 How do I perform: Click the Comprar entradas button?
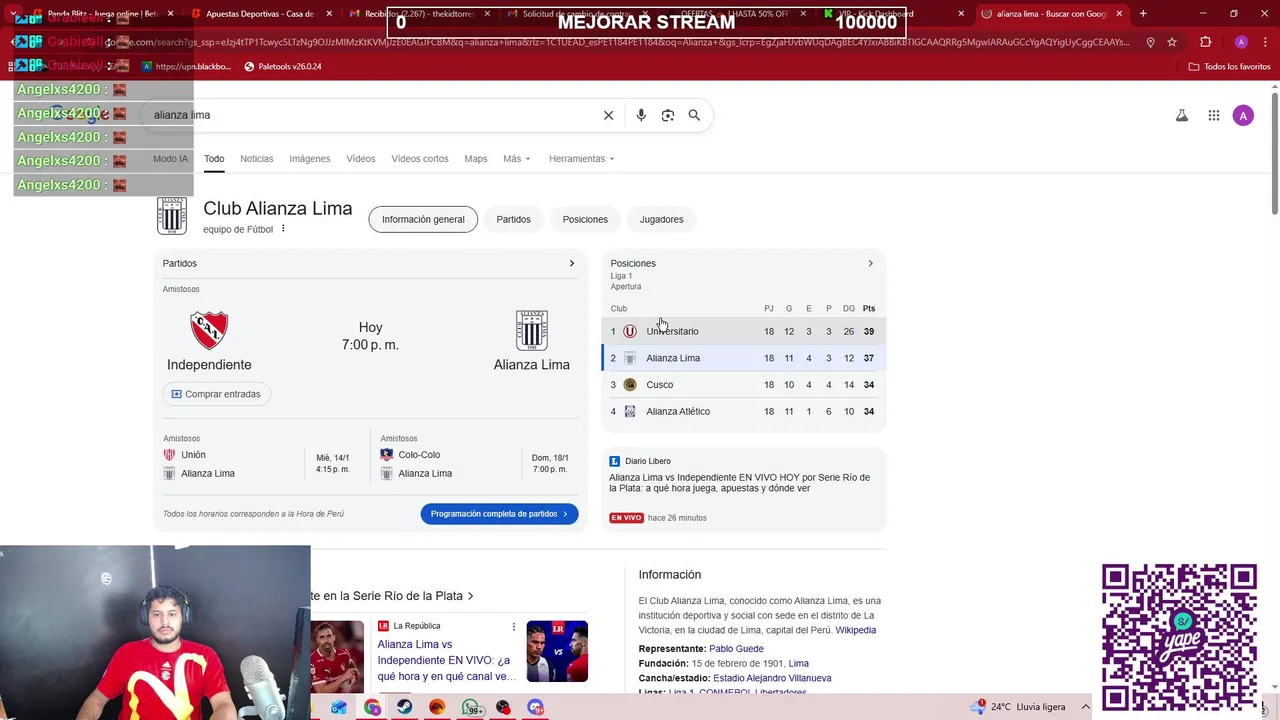pyautogui.click(x=216, y=394)
